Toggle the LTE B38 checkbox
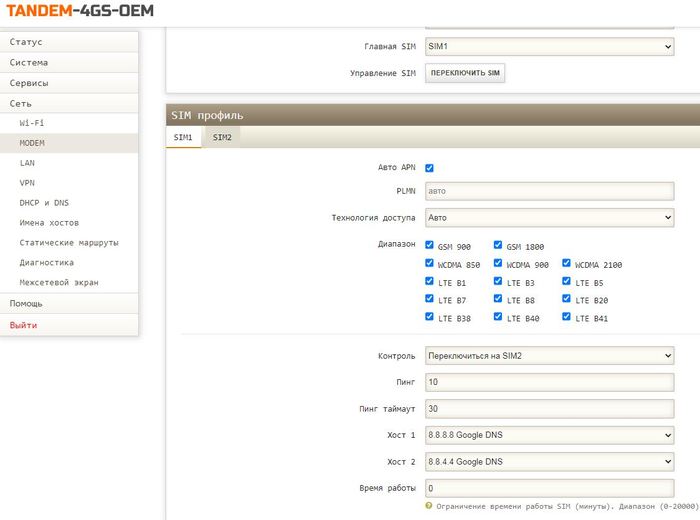 coord(429,318)
